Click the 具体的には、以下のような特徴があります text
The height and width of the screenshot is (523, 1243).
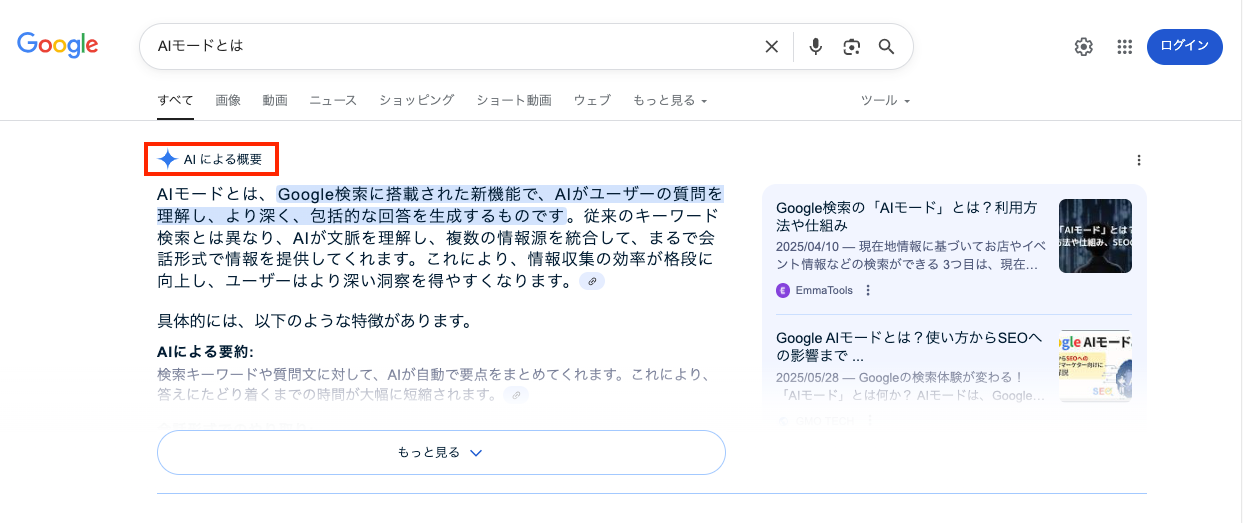(x=315, y=321)
